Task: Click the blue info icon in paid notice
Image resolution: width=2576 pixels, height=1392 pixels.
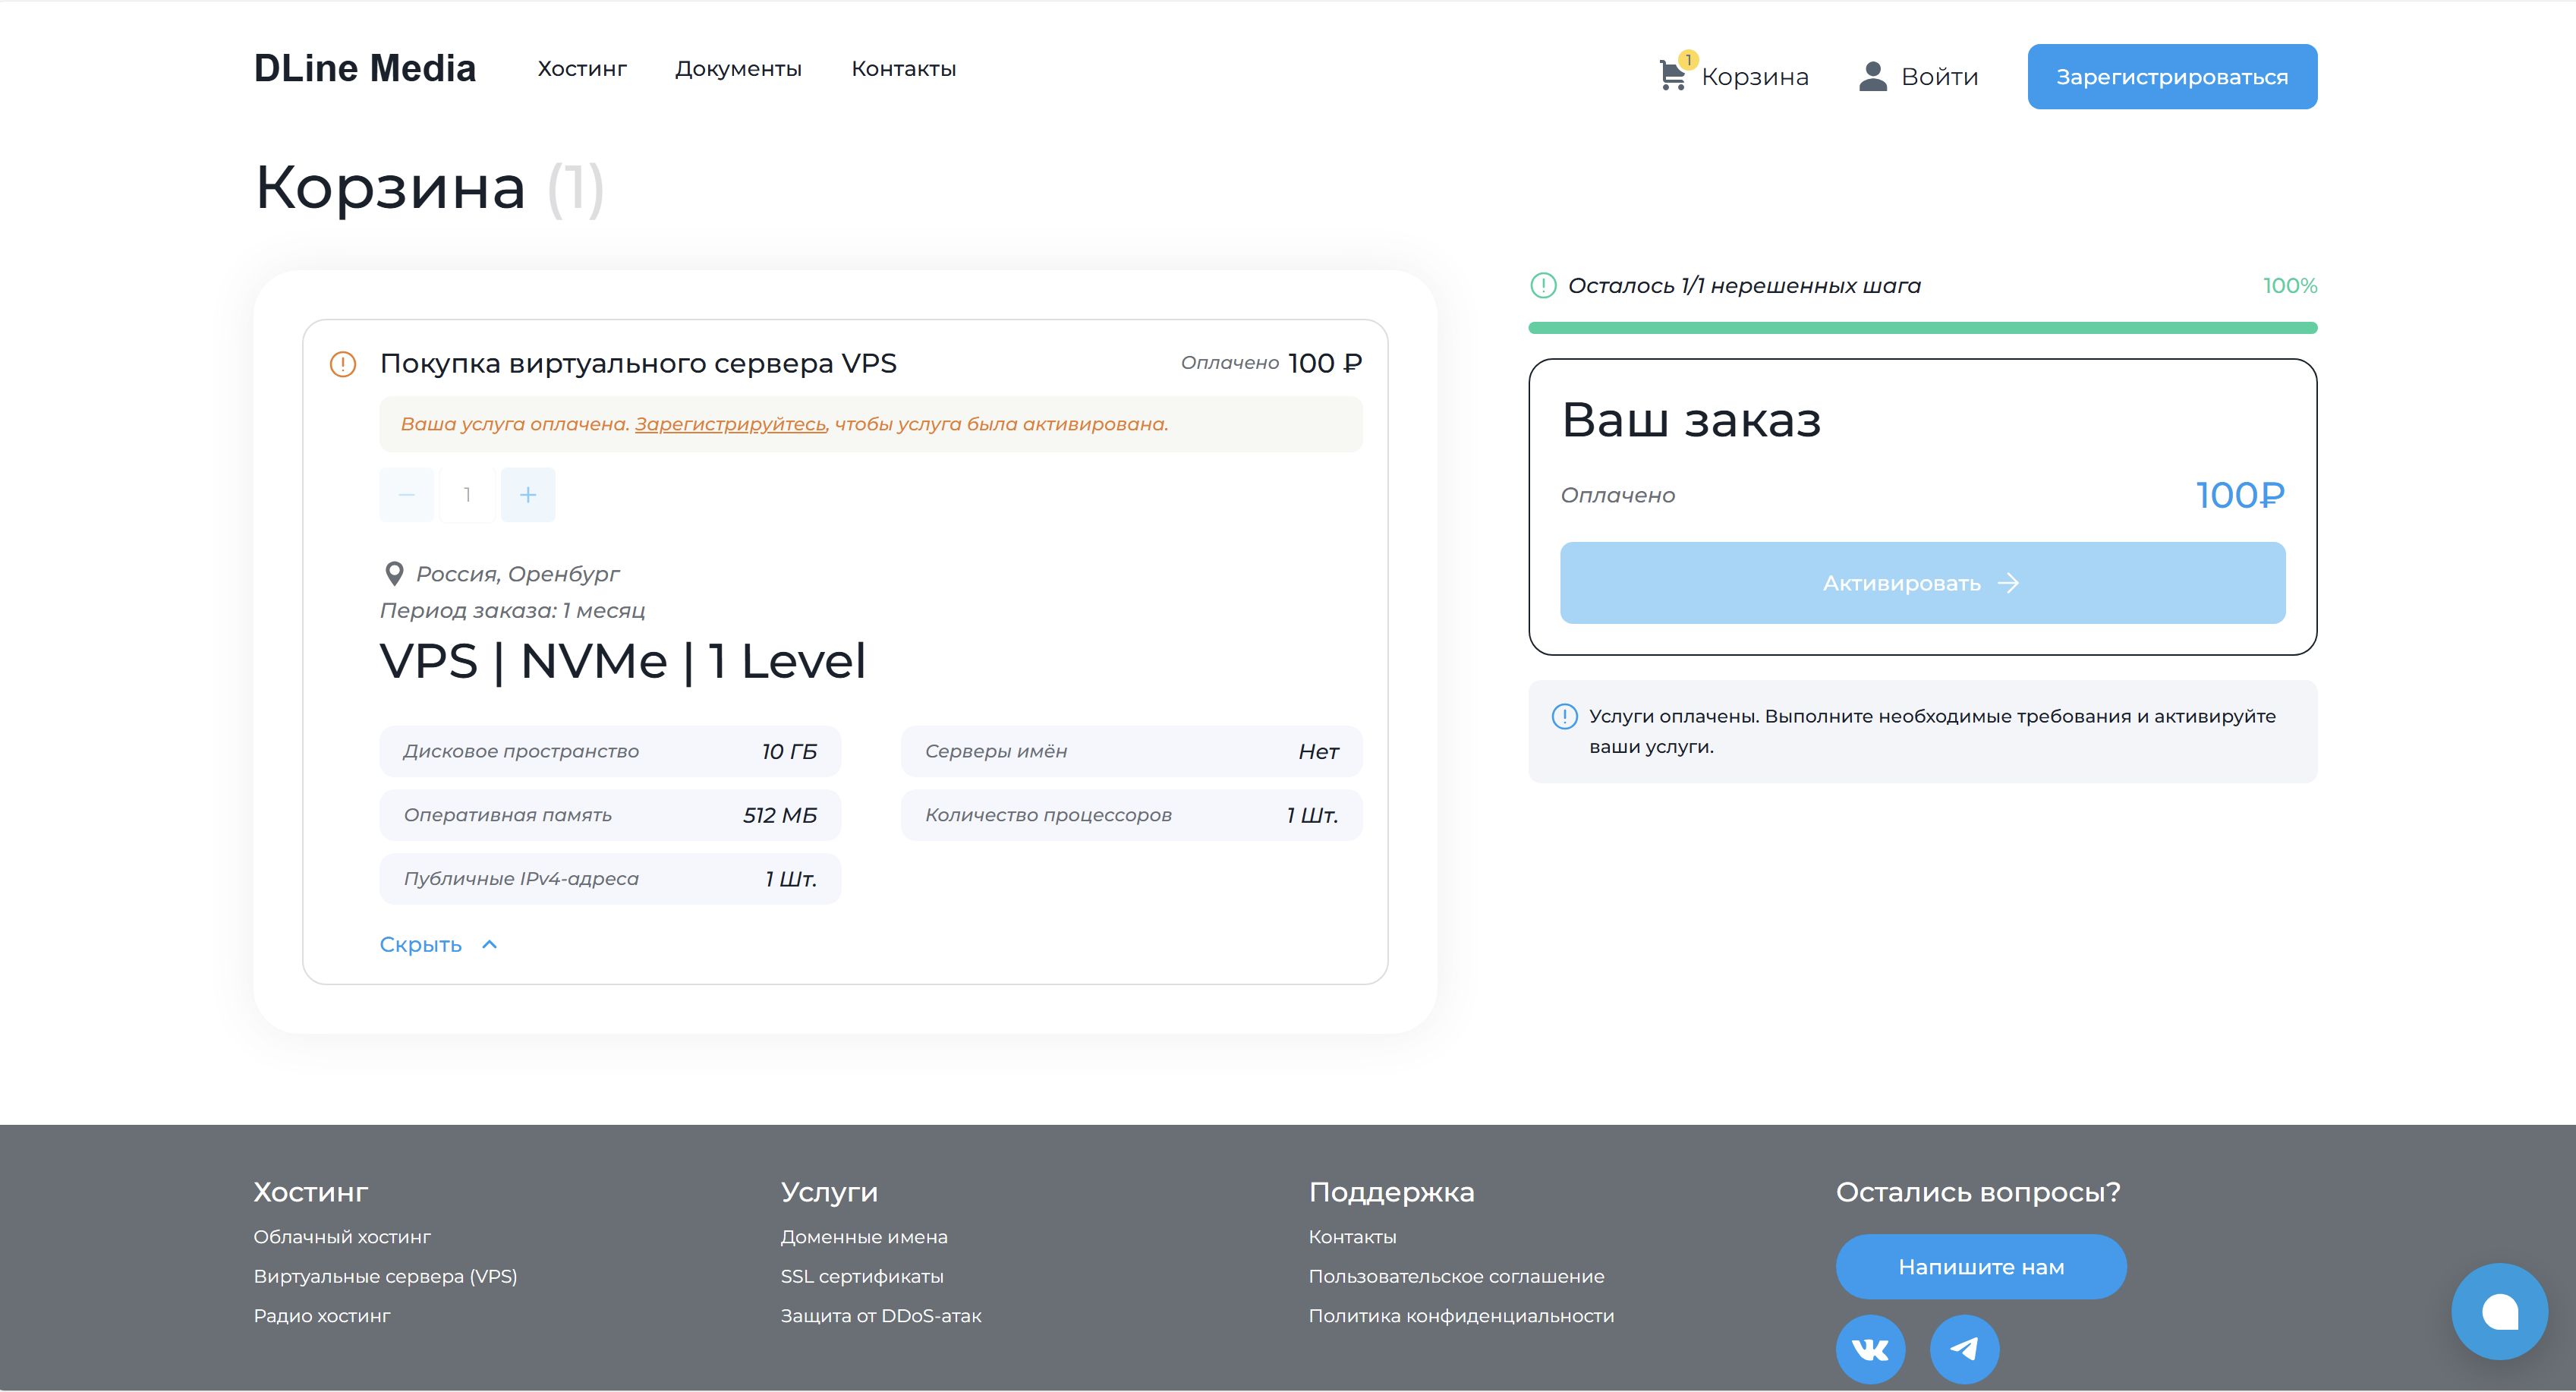Action: (1564, 717)
